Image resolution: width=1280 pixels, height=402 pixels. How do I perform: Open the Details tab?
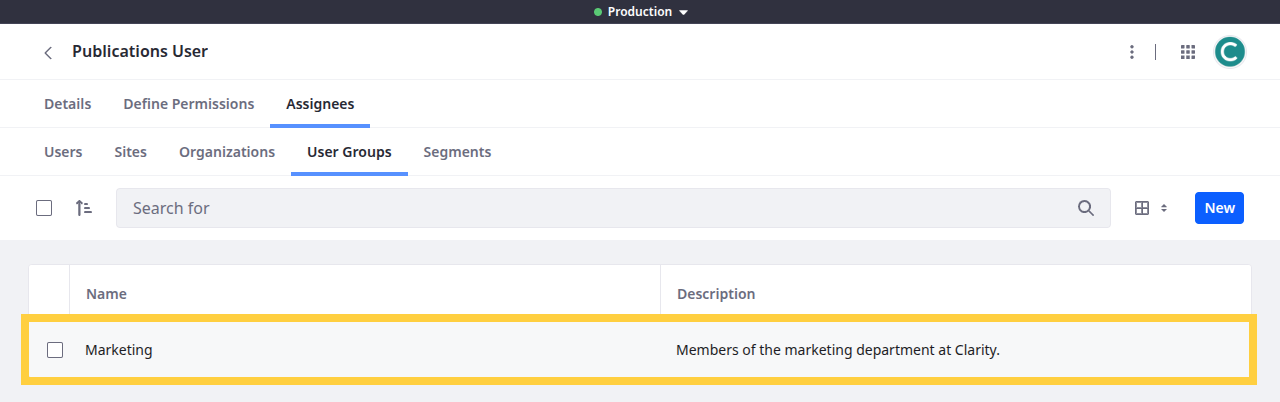67,104
